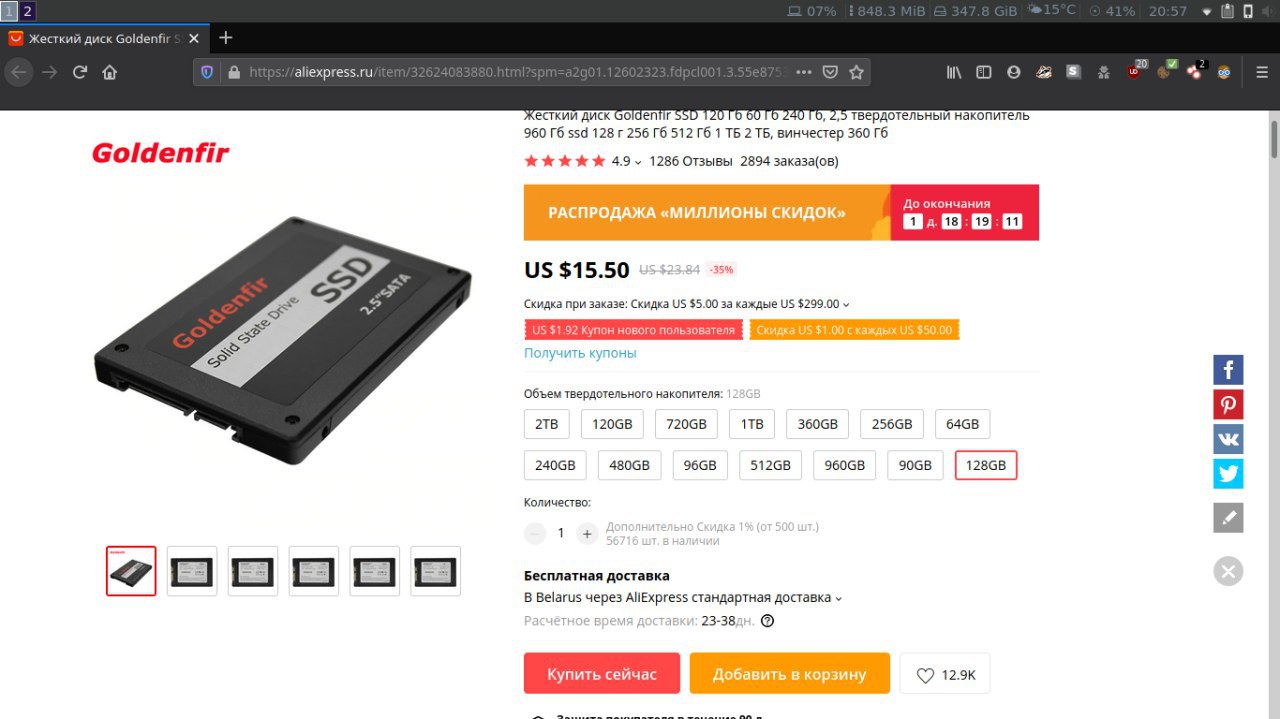Share the product on Facebook

[1228, 370]
